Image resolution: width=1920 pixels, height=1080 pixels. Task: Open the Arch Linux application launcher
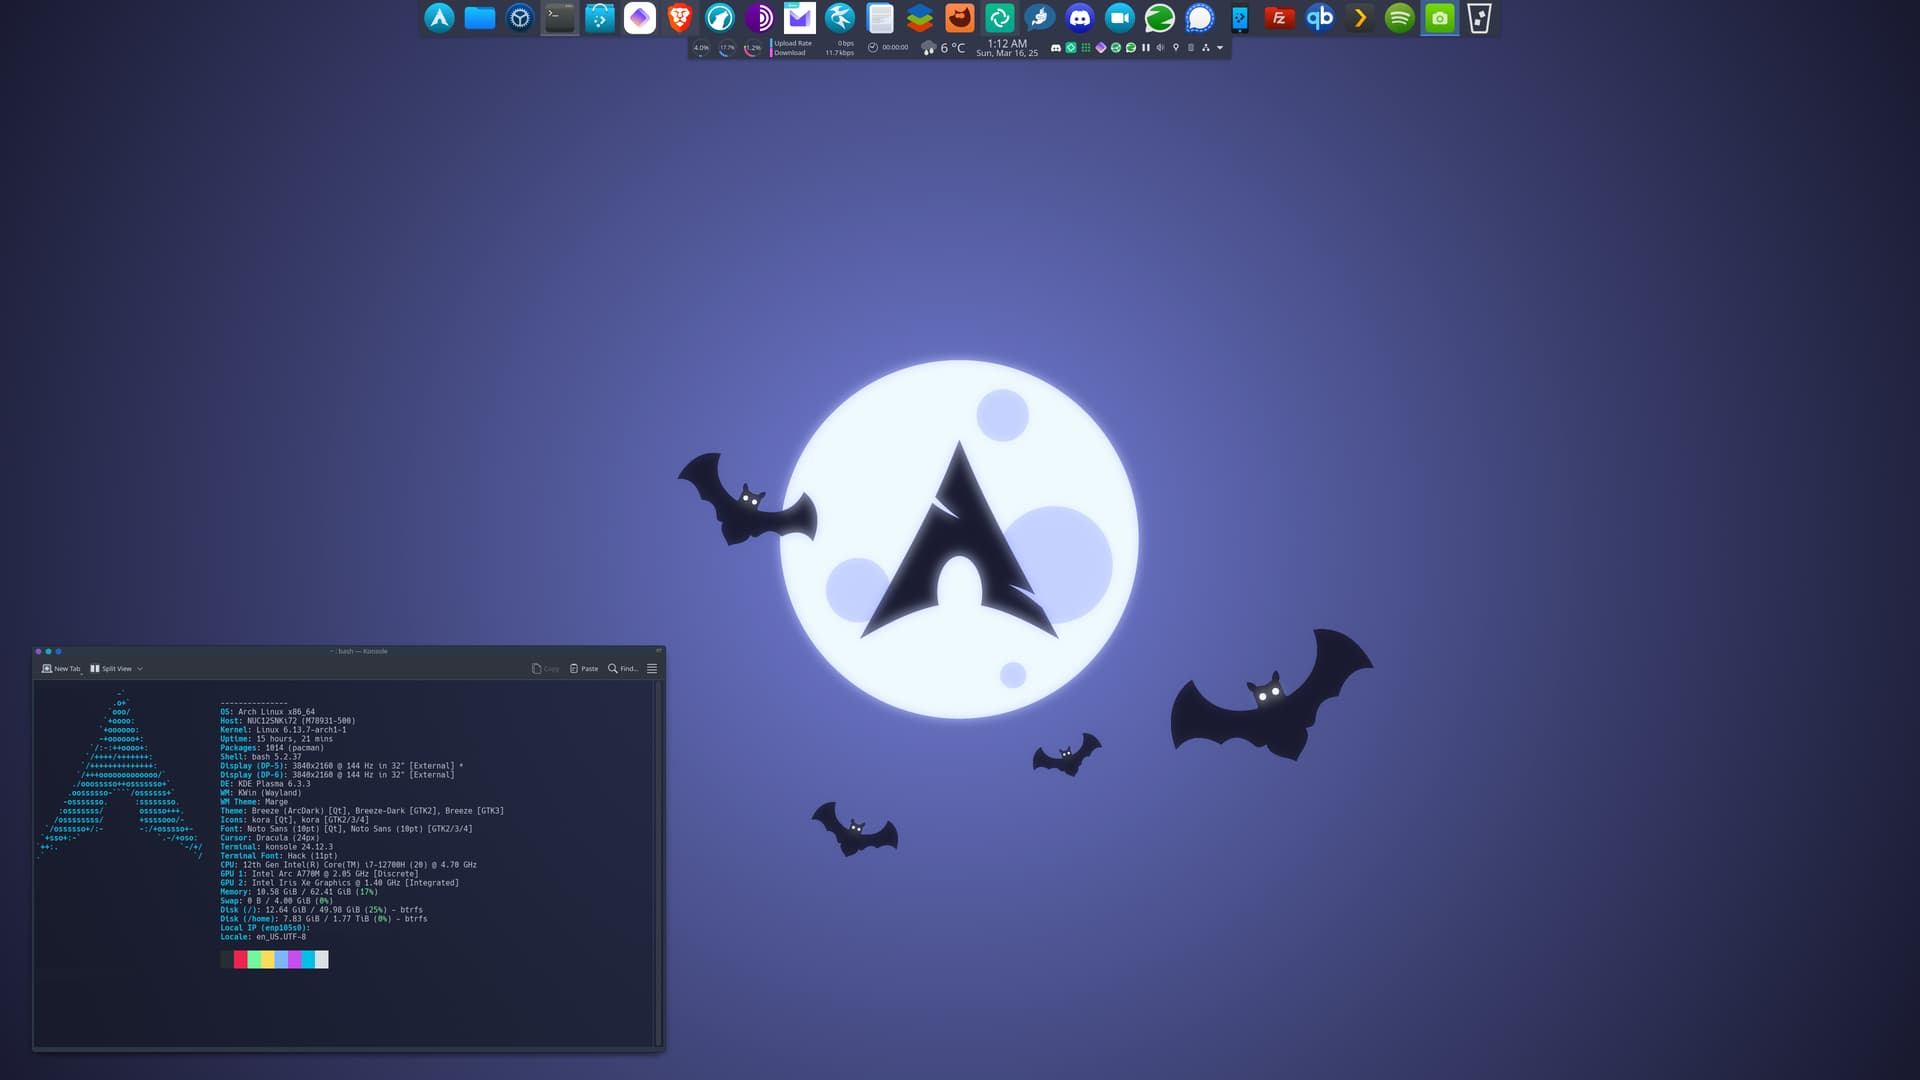click(x=440, y=18)
